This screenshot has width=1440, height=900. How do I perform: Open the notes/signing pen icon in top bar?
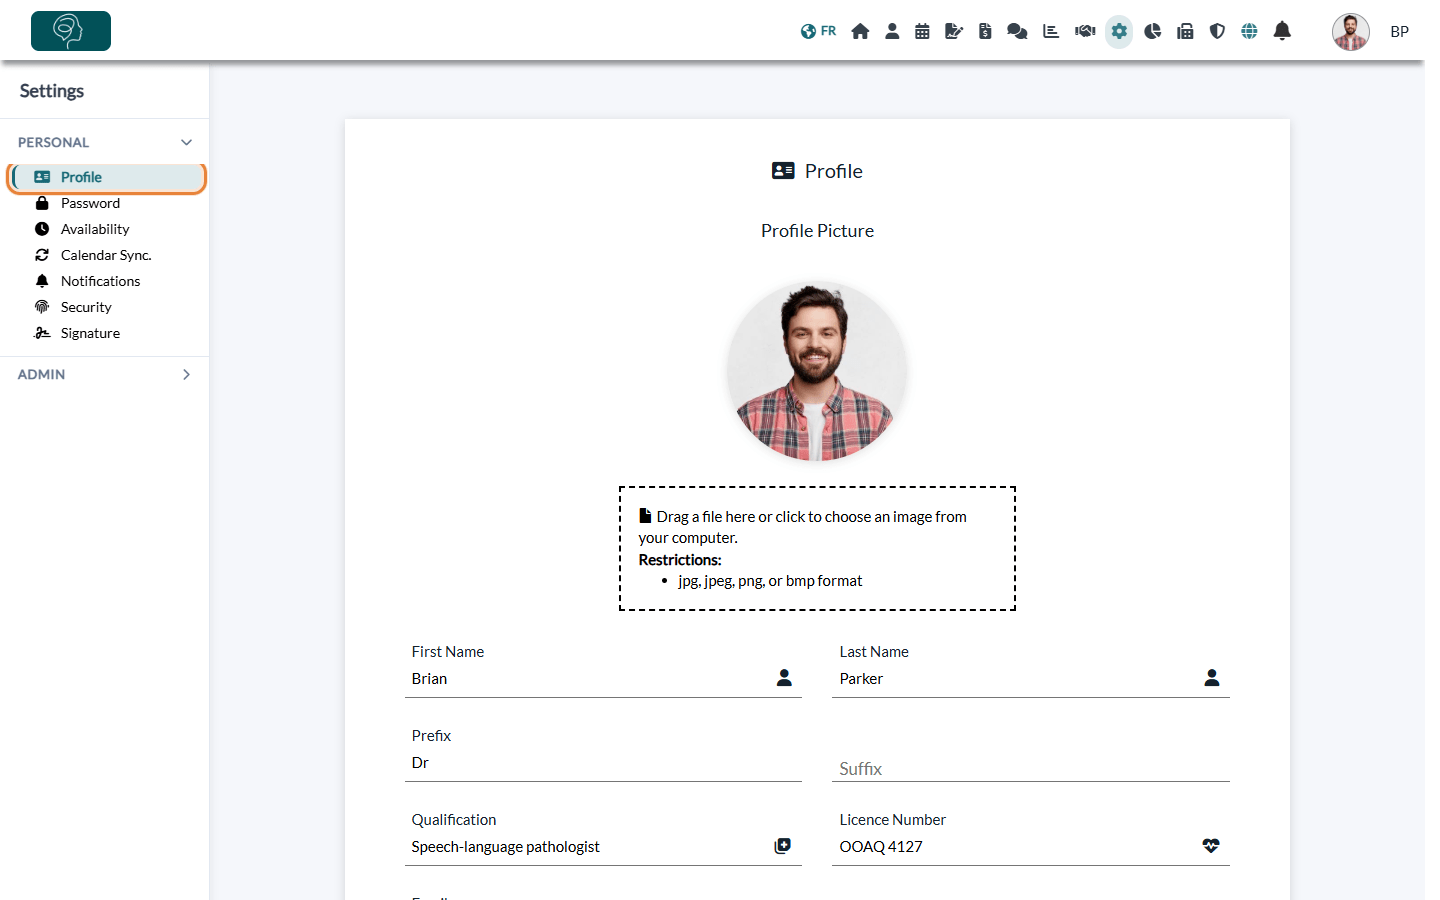tap(954, 31)
